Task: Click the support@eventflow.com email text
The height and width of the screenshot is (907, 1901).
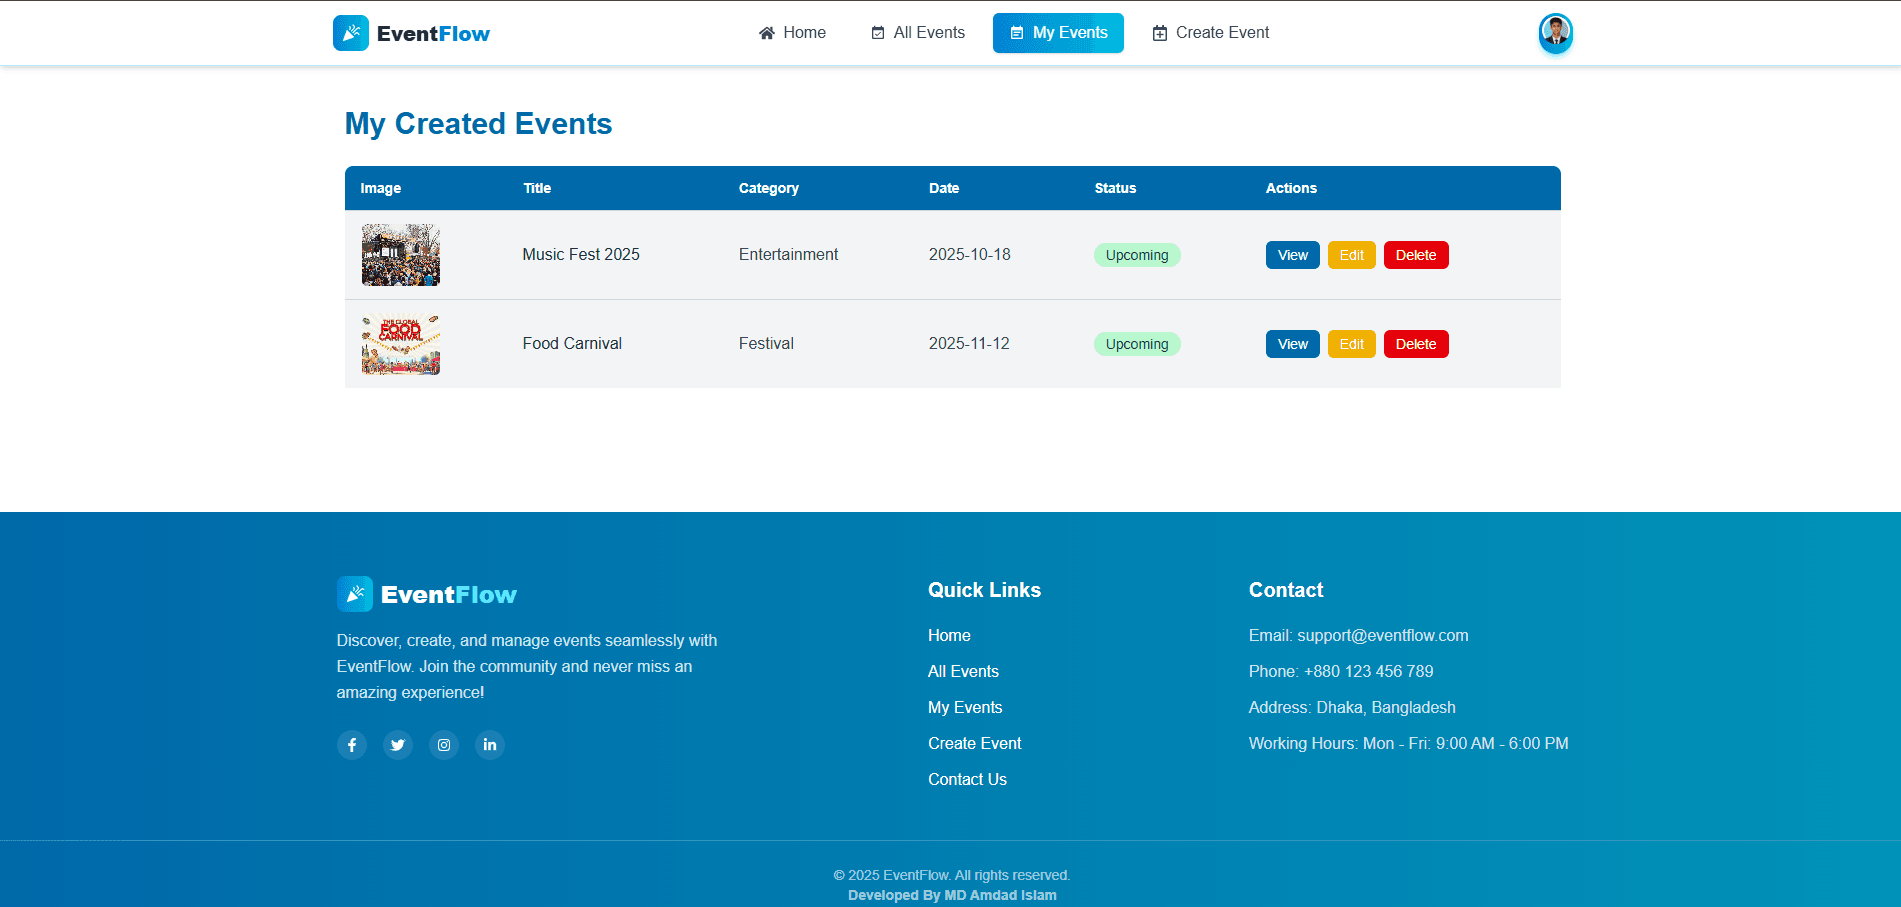Action: tap(1383, 635)
